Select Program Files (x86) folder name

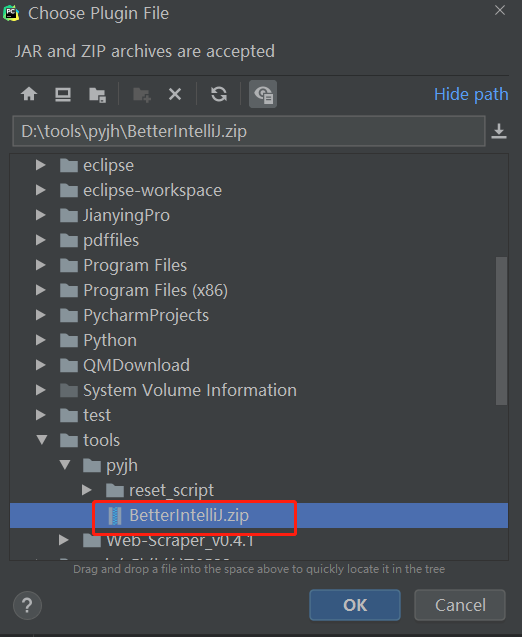click(155, 290)
